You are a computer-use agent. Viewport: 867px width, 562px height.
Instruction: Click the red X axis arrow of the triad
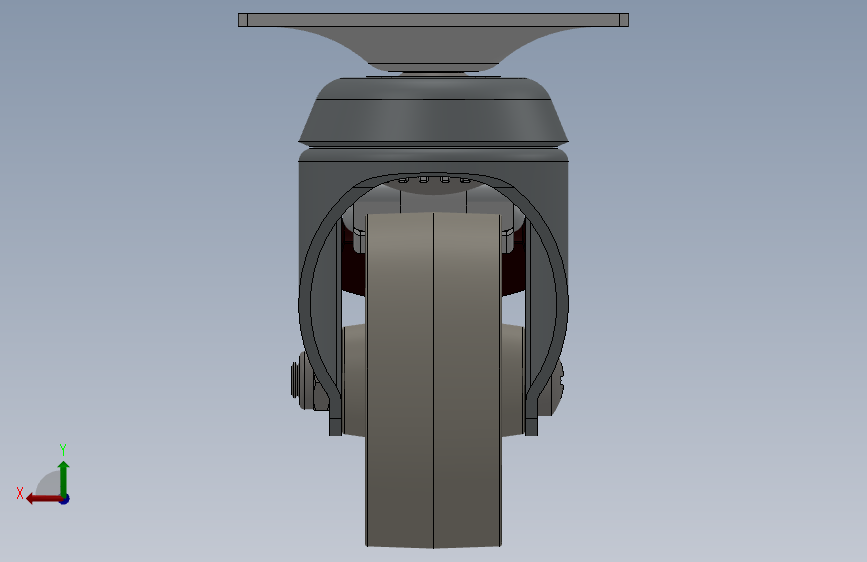[43, 499]
